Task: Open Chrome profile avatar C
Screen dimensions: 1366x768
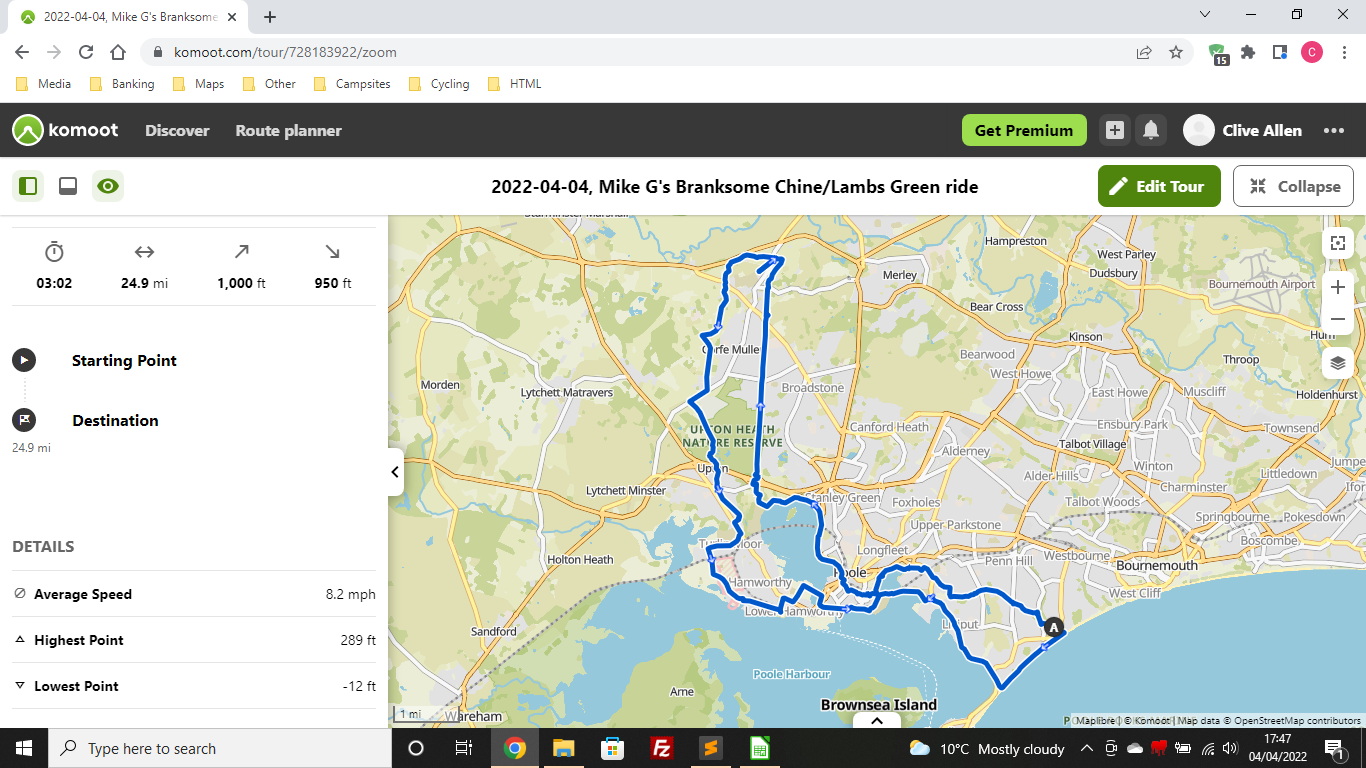Action: point(1312,52)
